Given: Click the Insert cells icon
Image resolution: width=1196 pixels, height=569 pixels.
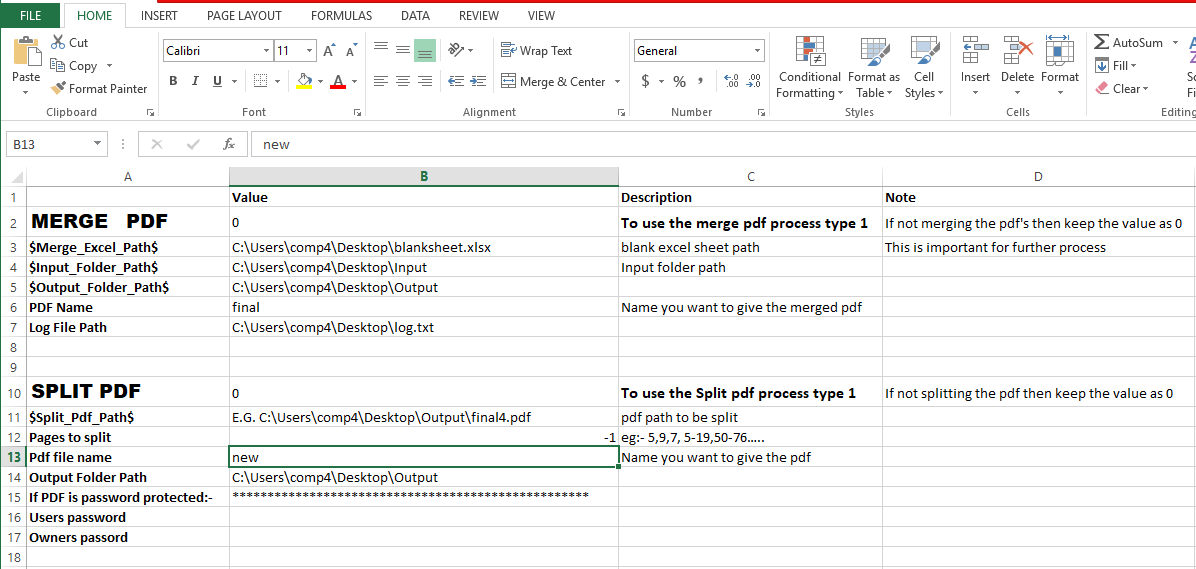Looking at the screenshot, I should point(975,52).
